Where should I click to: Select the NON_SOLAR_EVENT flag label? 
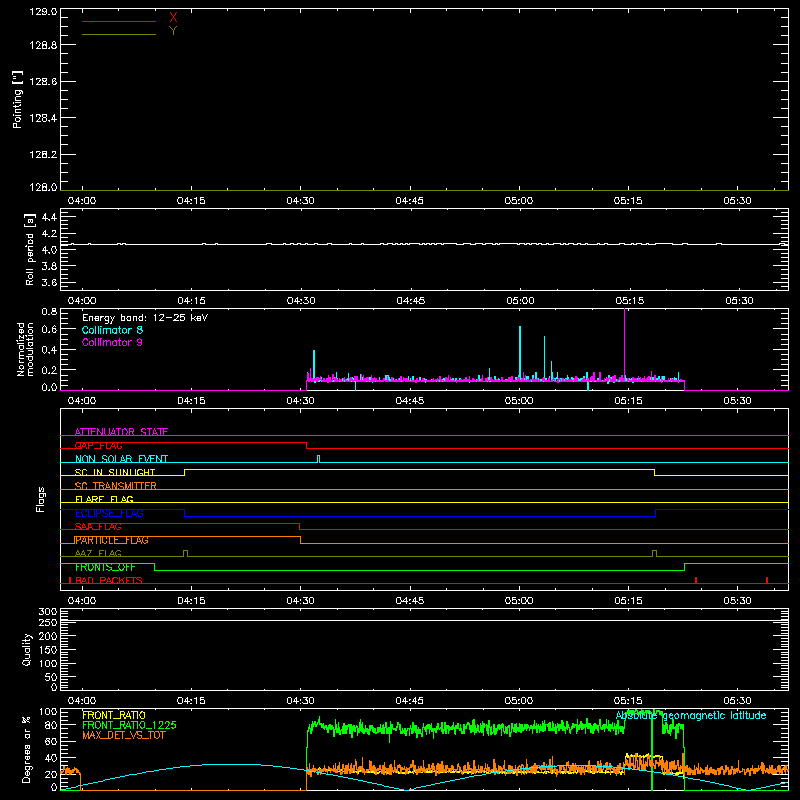coord(121,459)
